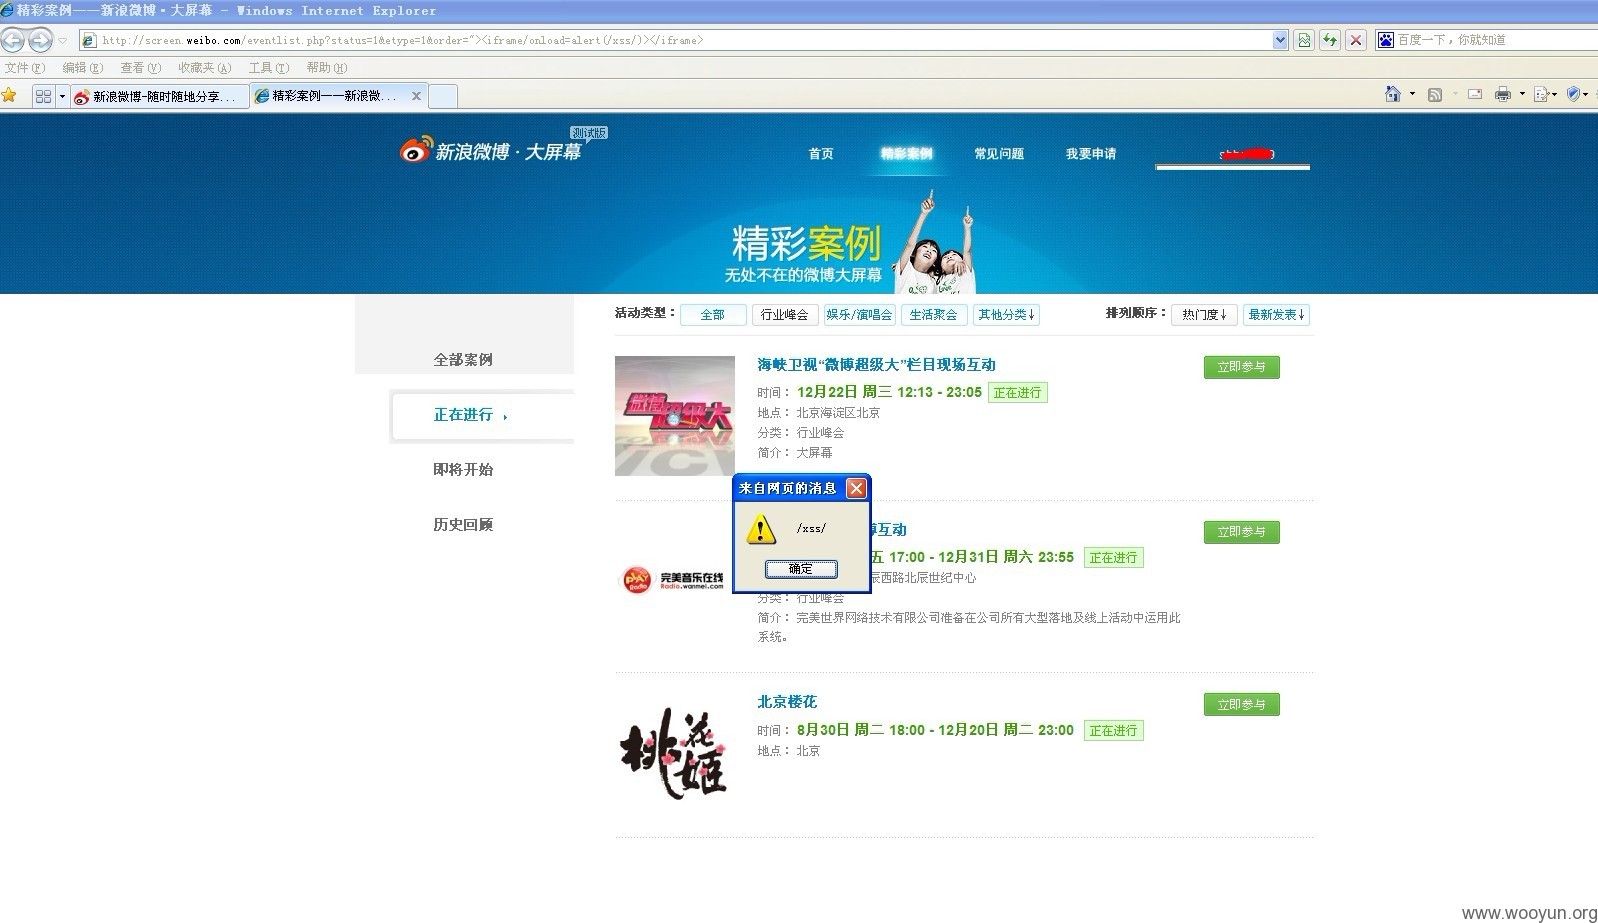Click the Home house toolbar icon
The height and width of the screenshot is (923, 1598).
click(x=1392, y=94)
